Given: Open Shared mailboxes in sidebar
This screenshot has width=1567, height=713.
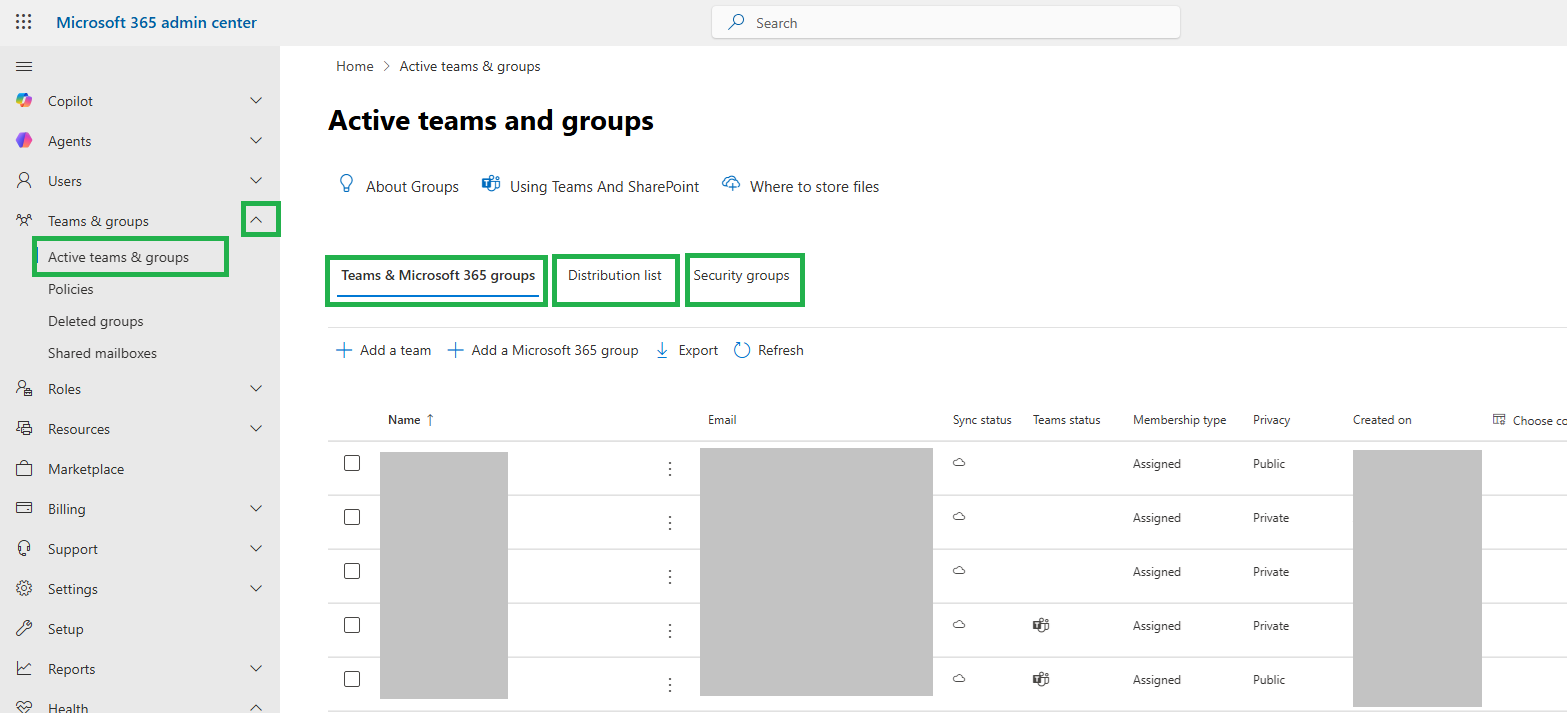Looking at the screenshot, I should (x=102, y=353).
